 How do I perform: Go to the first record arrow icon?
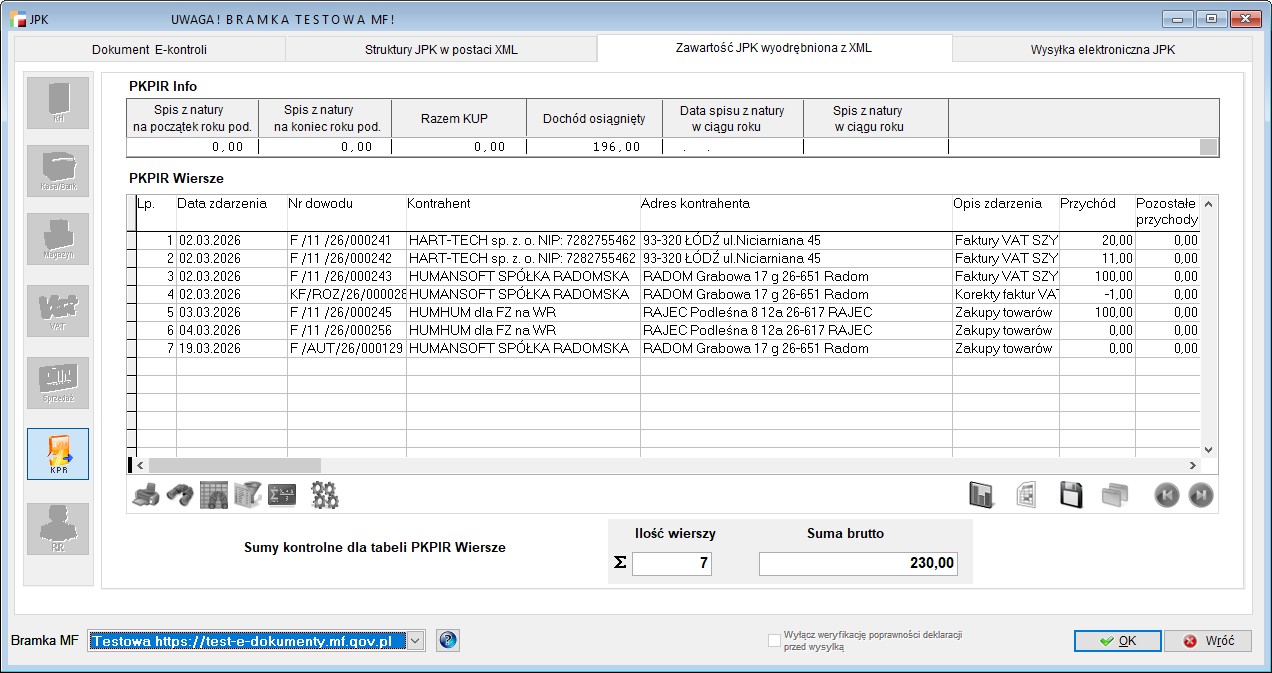click(x=1167, y=495)
